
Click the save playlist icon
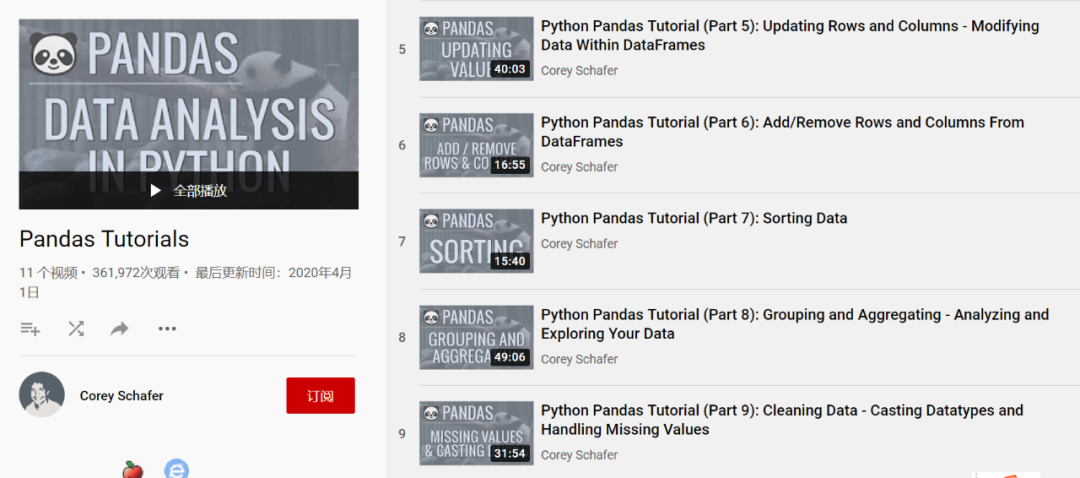(30, 329)
